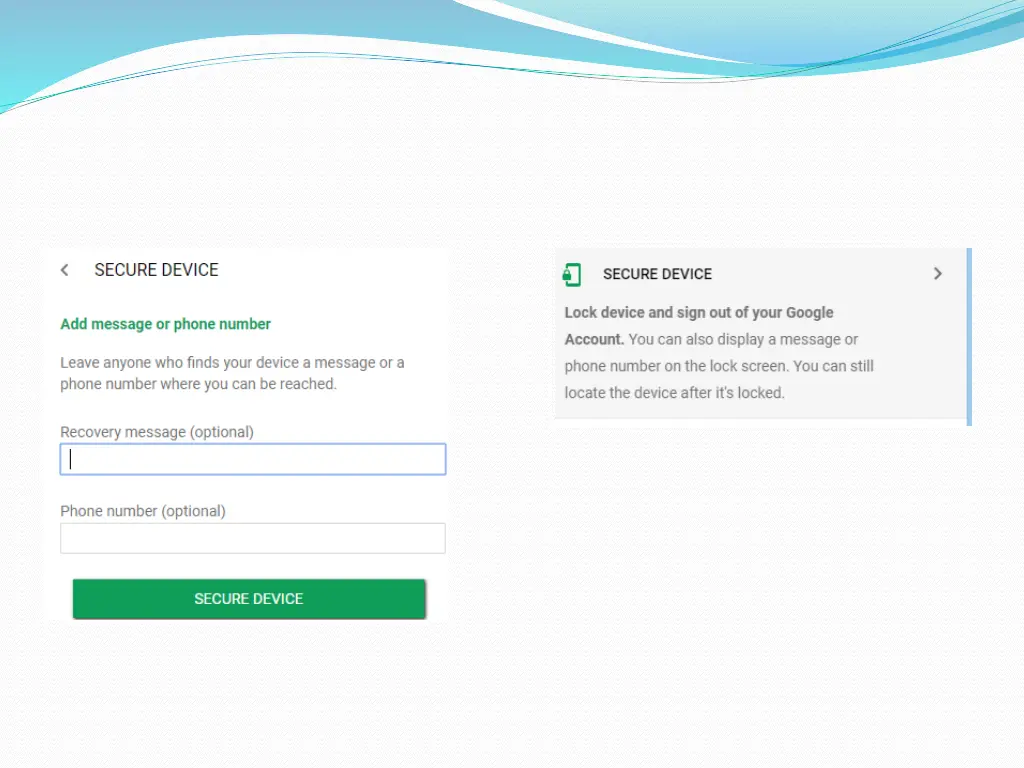Open the SECURE DEVICE card title on right
The width and height of the screenshot is (1024, 768).
657,274
